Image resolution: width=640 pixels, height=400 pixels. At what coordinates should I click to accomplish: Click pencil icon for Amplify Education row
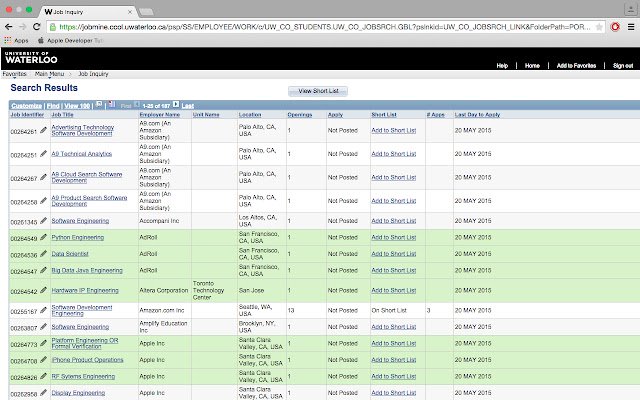(43, 327)
